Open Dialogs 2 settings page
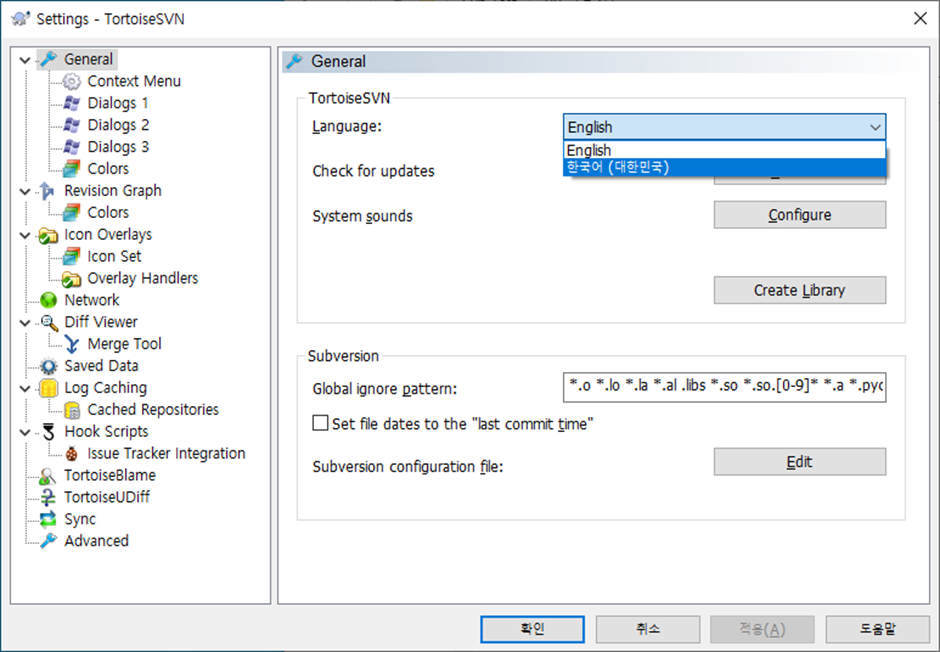940x652 pixels. [x=118, y=125]
